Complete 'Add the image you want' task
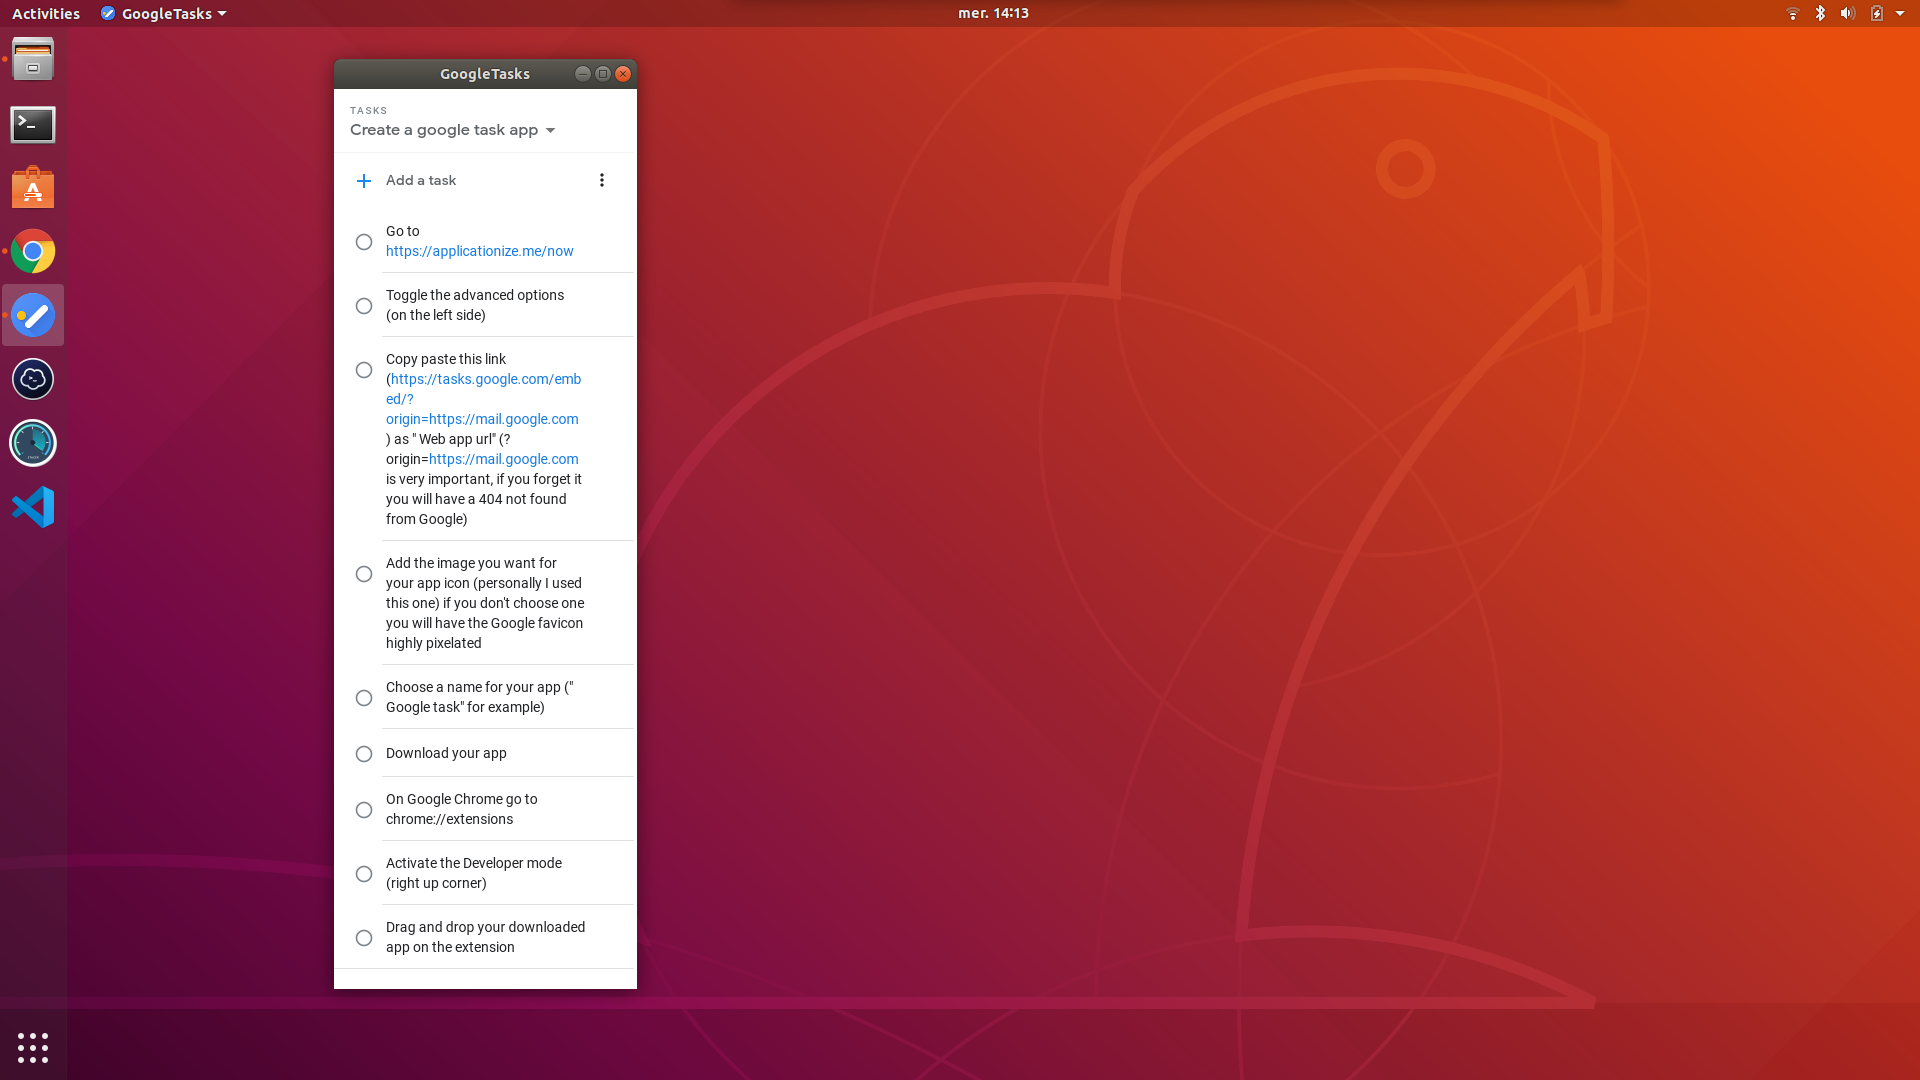The height and width of the screenshot is (1080, 1920). [364, 574]
